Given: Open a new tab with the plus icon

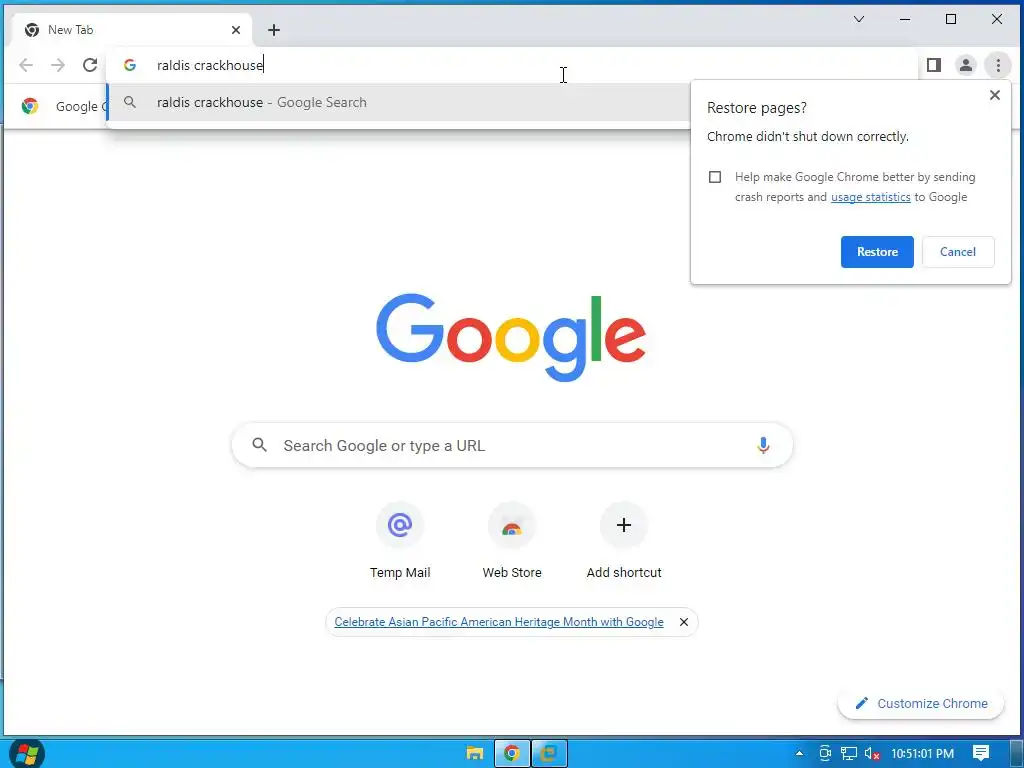Looking at the screenshot, I should pyautogui.click(x=274, y=30).
